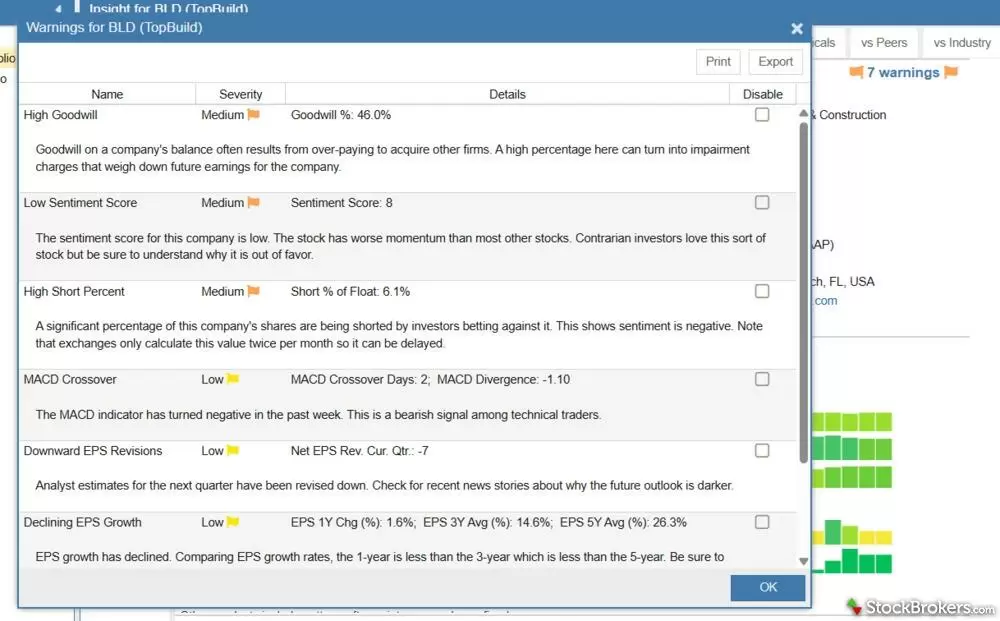Click the yellow flag for Declining EPS Growth
This screenshot has height=621, width=1000.
pyautogui.click(x=233, y=522)
